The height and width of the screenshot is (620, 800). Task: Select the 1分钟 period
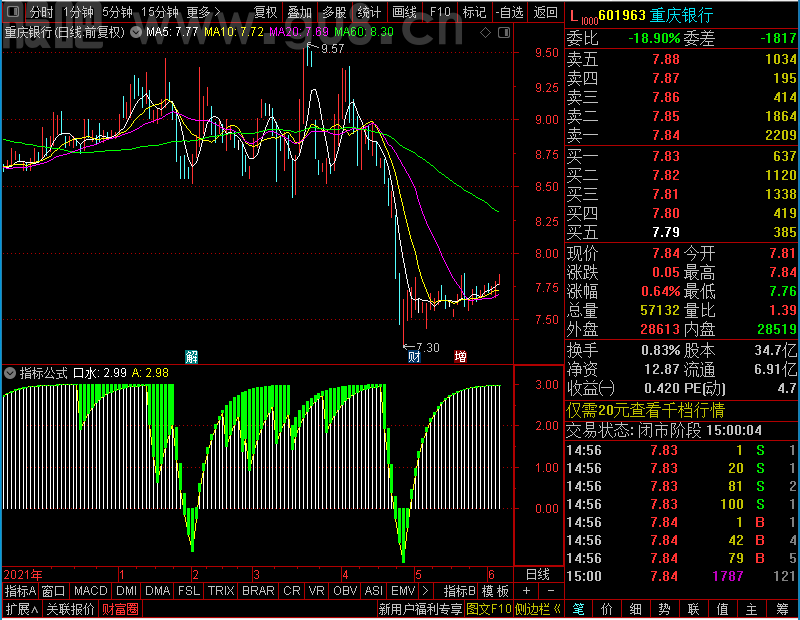click(x=78, y=12)
